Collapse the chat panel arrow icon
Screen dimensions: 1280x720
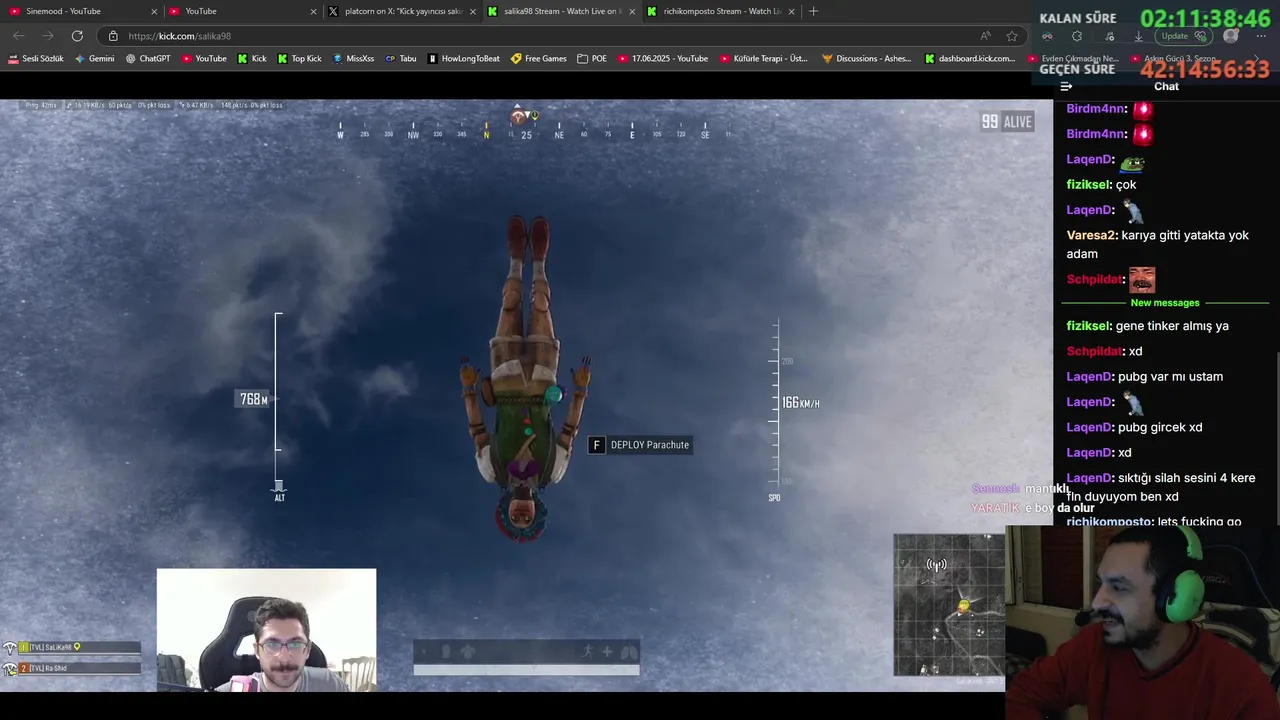coord(1066,86)
